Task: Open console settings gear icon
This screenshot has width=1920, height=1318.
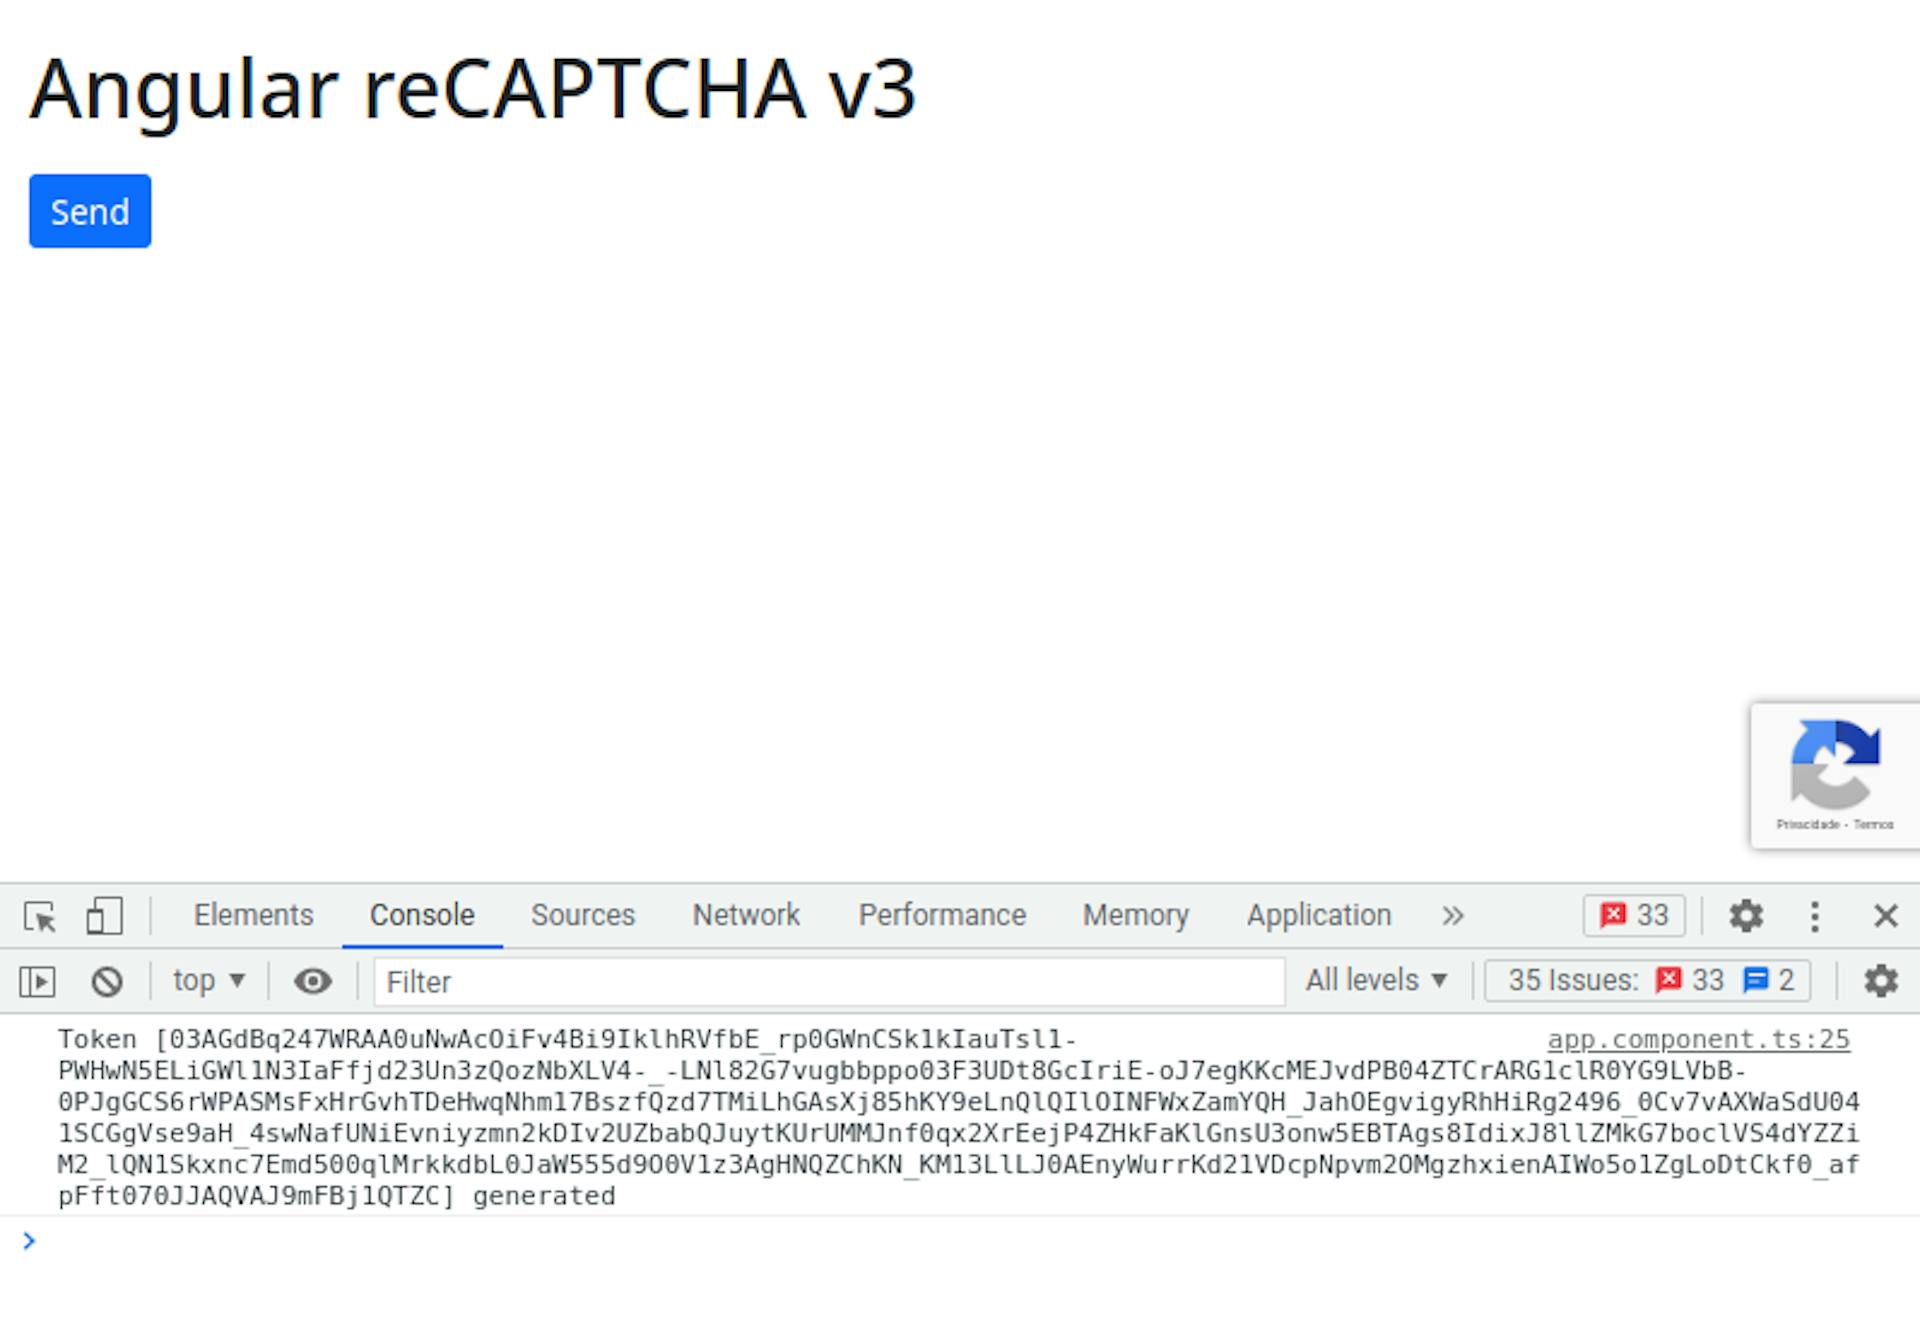Action: point(1881,980)
